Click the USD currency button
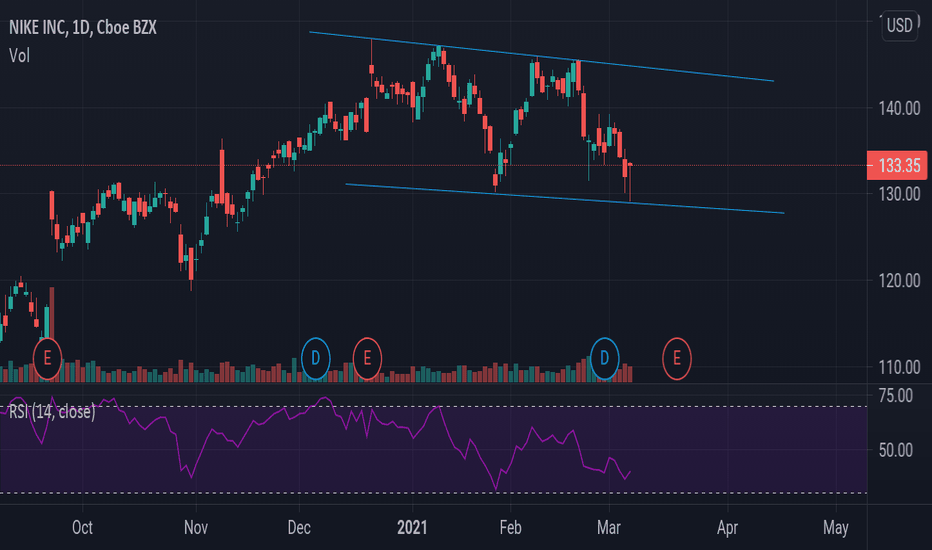The image size is (932, 550). click(x=900, y=26)
